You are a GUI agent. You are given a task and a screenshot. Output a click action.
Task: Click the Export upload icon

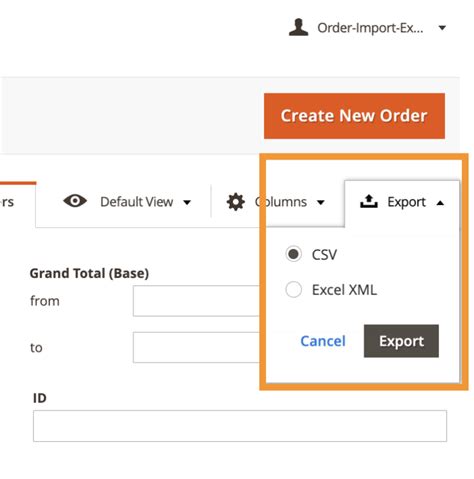click(369, 201)
